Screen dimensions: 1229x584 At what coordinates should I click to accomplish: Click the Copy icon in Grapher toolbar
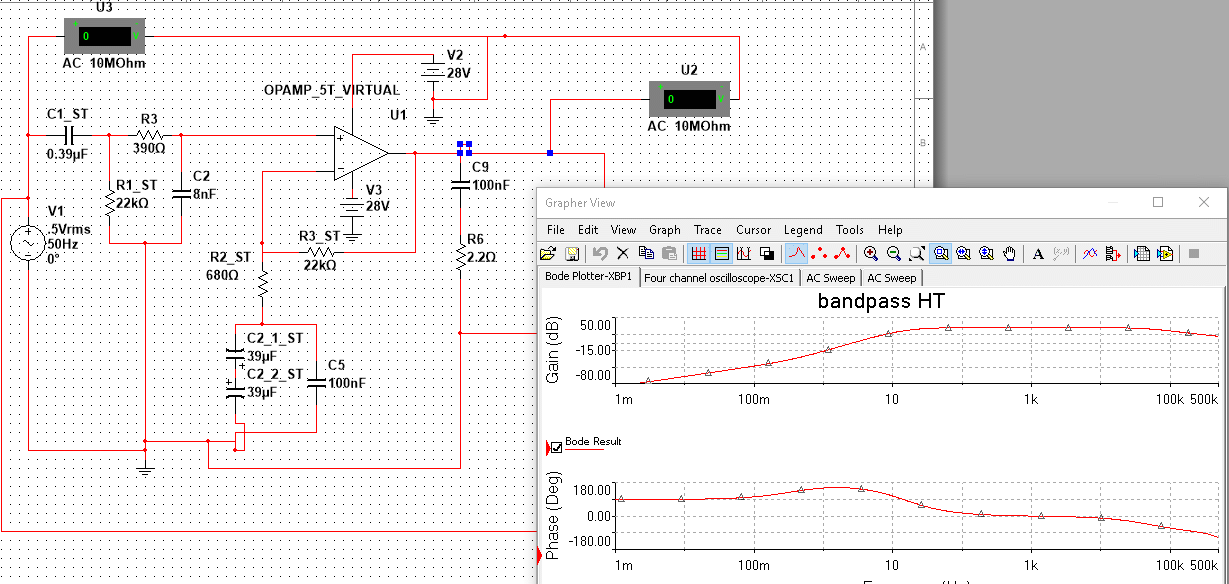pyautogui.click(x=646, y=254)
